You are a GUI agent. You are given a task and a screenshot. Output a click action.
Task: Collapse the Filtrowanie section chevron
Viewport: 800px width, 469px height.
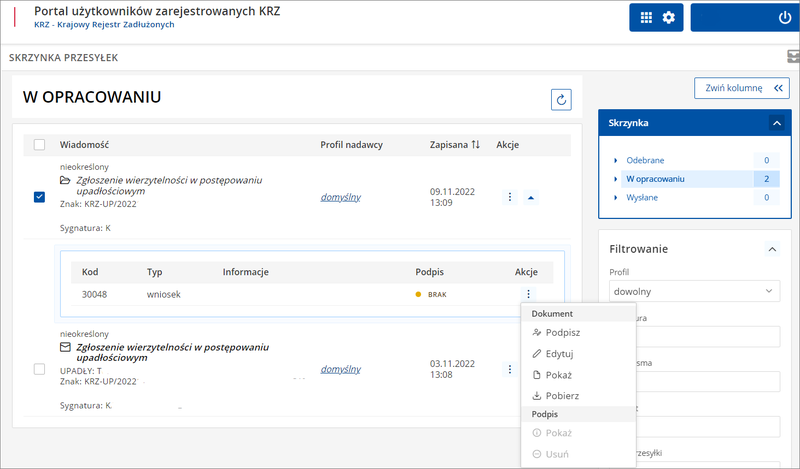(x=771, y=249)
